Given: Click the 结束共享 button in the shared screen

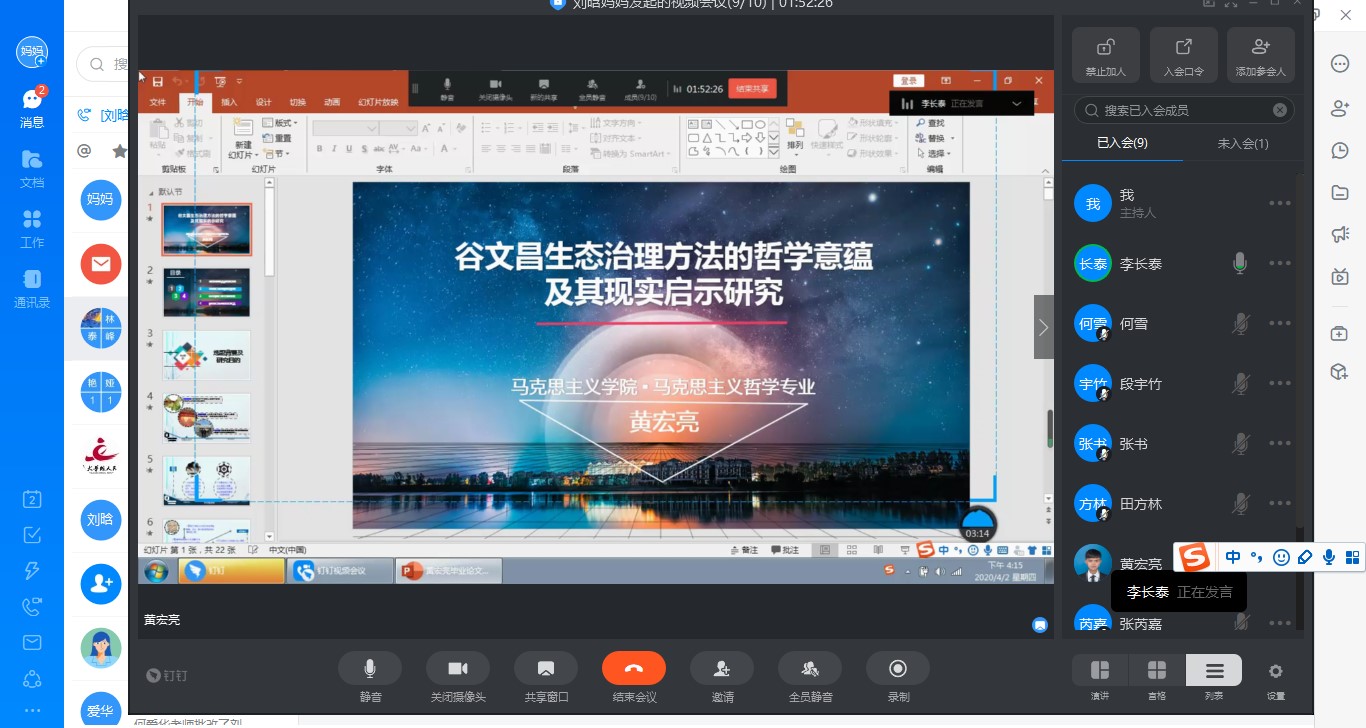Looking at the screenshot, I should pyautogui.click(x=752, y=89).
